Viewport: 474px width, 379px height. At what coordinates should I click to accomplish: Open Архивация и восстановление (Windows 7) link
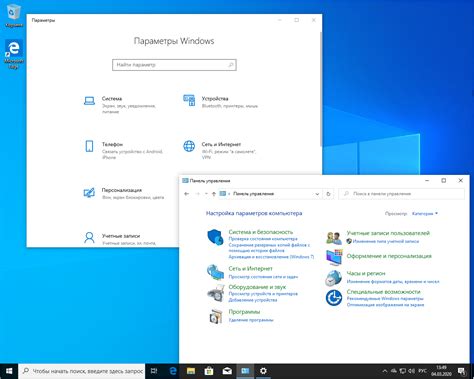pyautogui.click(x=271, y=257)
